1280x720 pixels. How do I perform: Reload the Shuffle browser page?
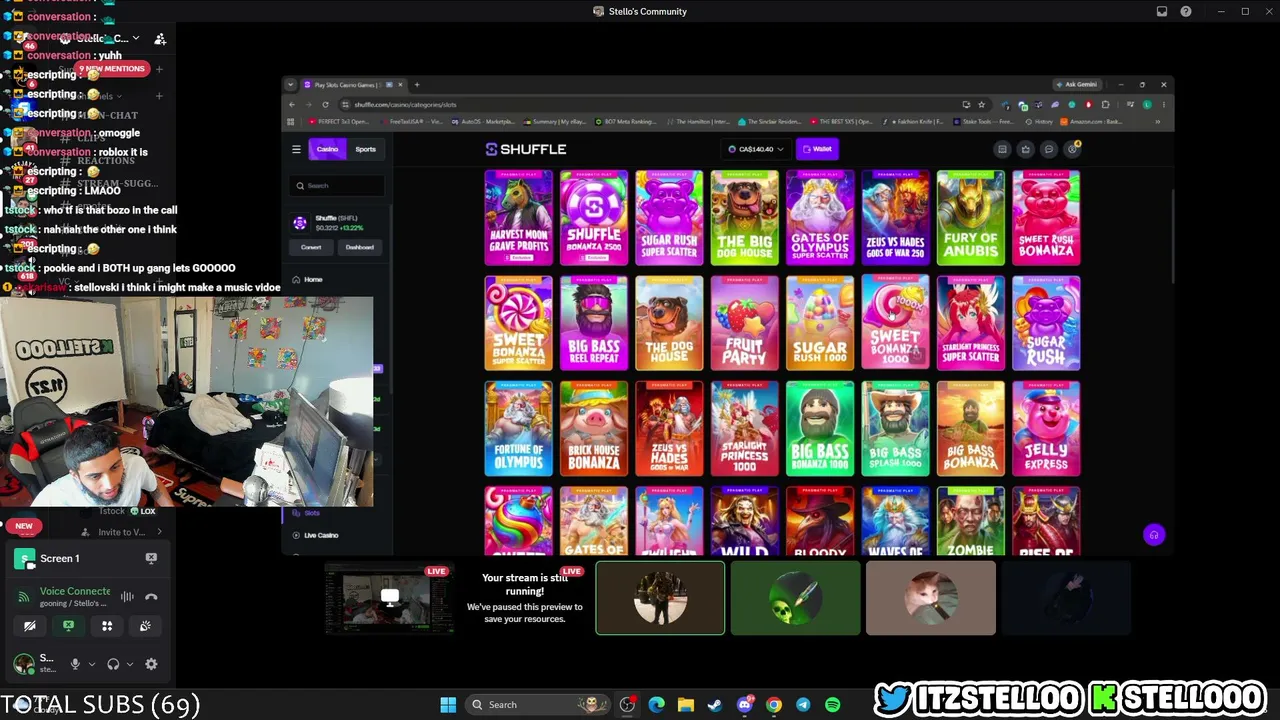[x=325, y=104]
